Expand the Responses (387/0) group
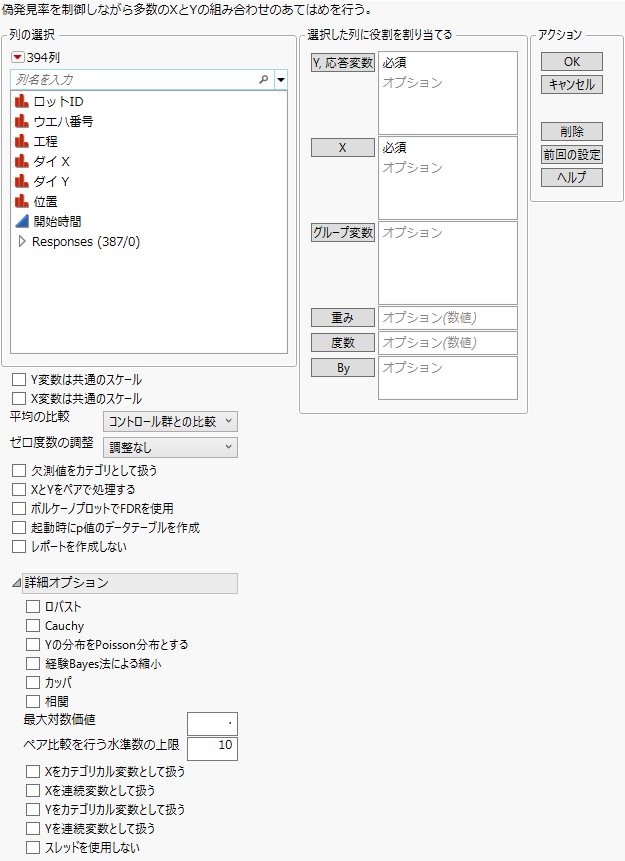The width and height of the screenshot is (625, 861). click(x=22, y=242)
